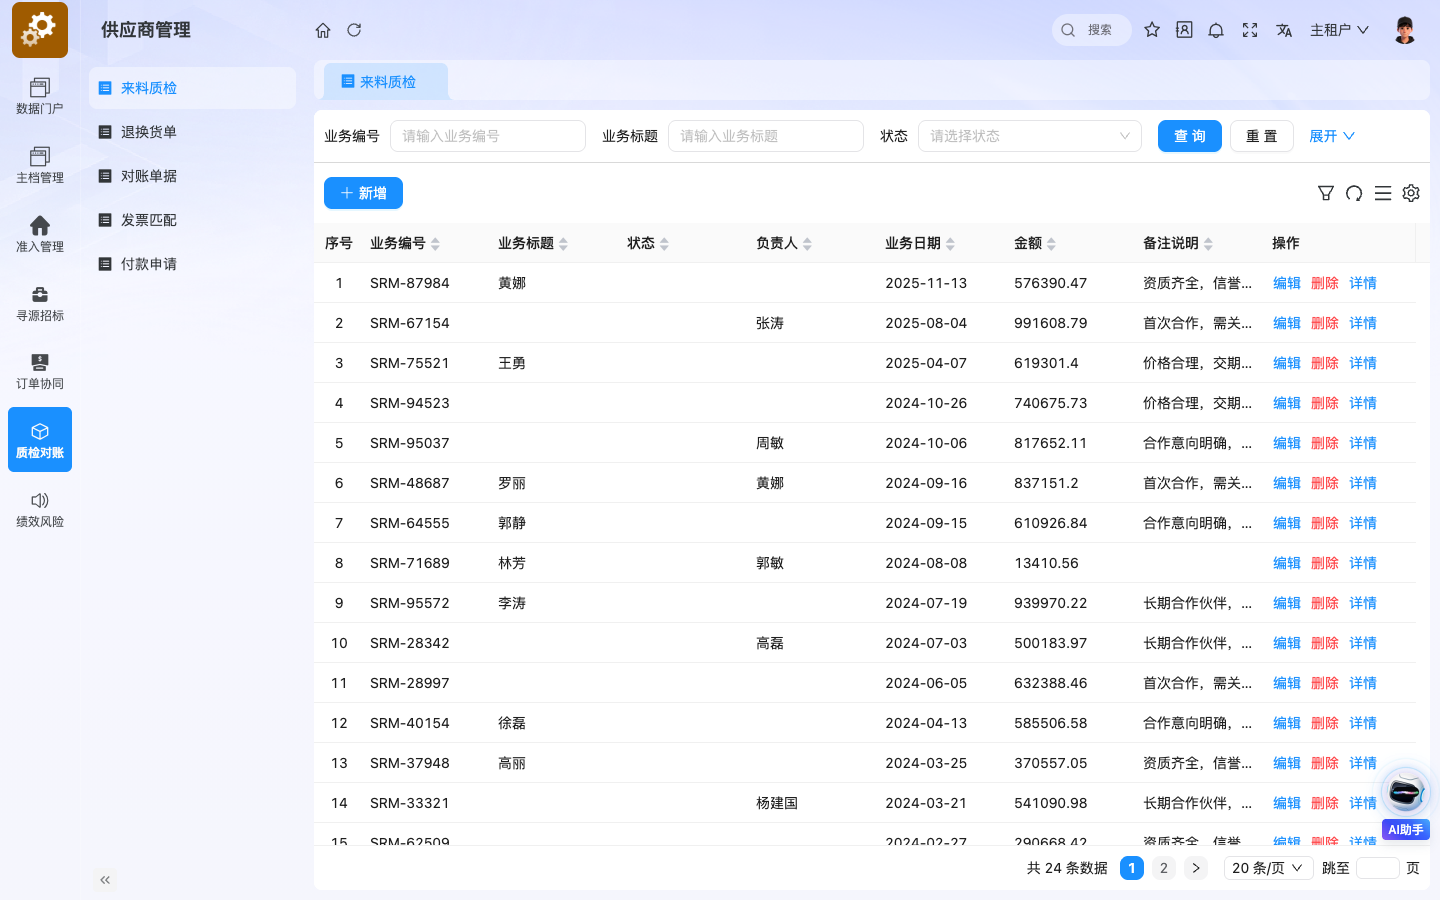1440x900 pixels.
Task: Change table row density icon
Action: (1383, 193)
